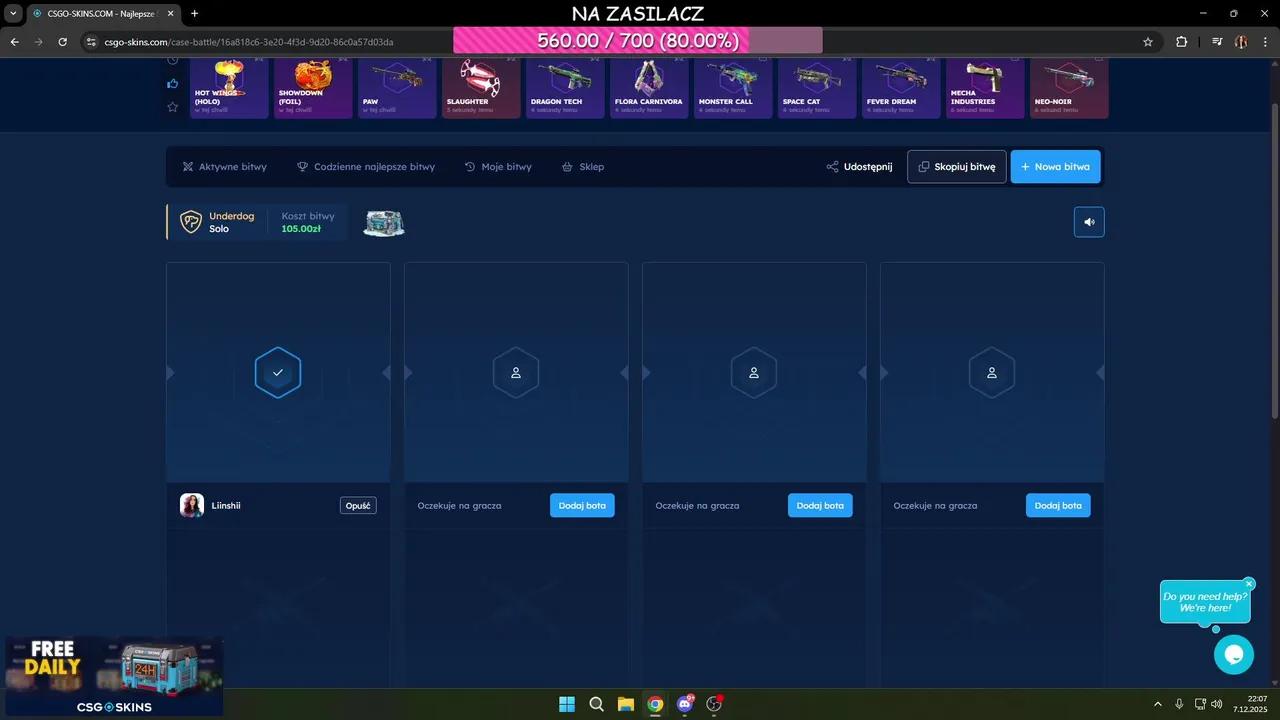Click the Underdog shield mode icon

coord(191,222)
